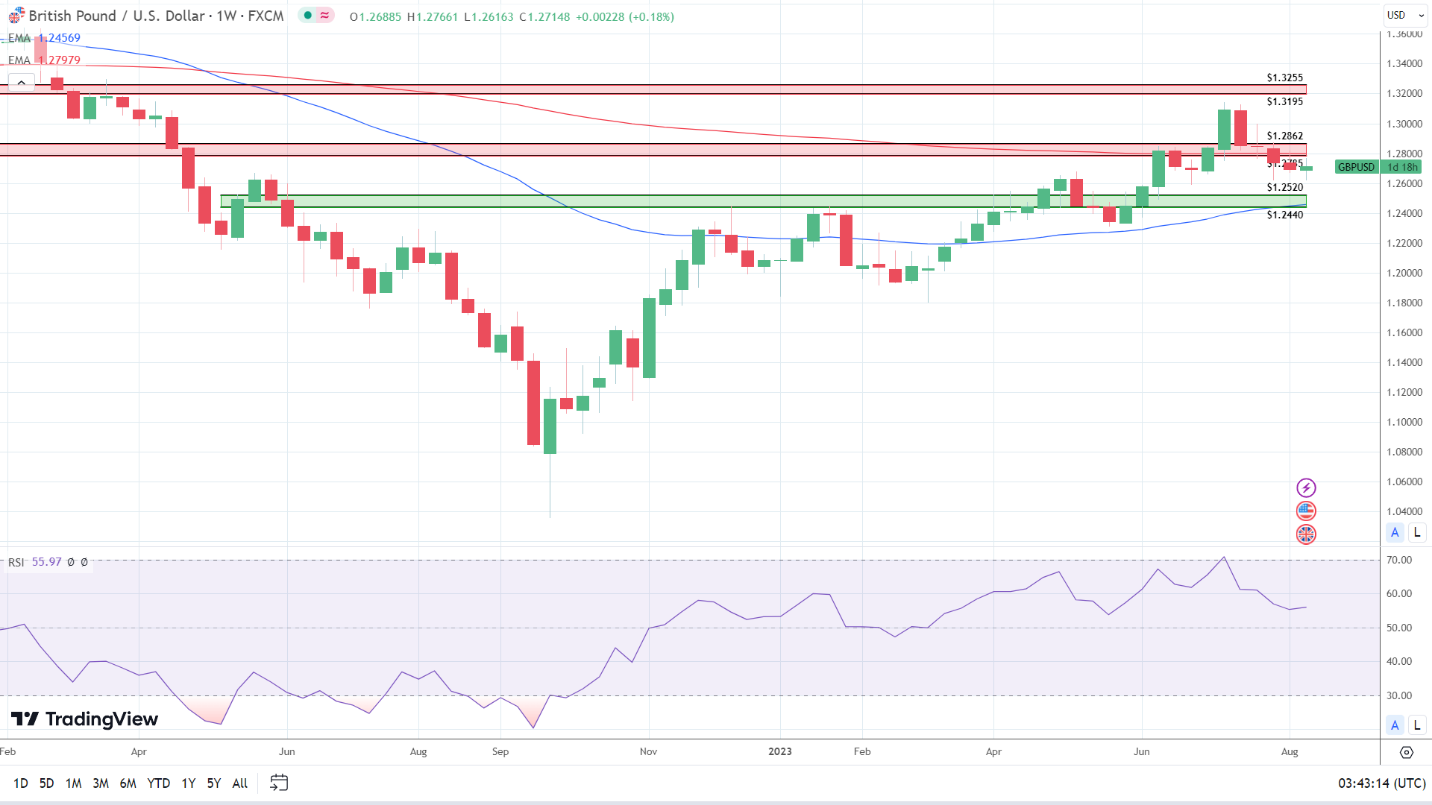This screenshot has width=1432, height=805.
Task: Select the 5Y time range
Action: click(214, 783)
